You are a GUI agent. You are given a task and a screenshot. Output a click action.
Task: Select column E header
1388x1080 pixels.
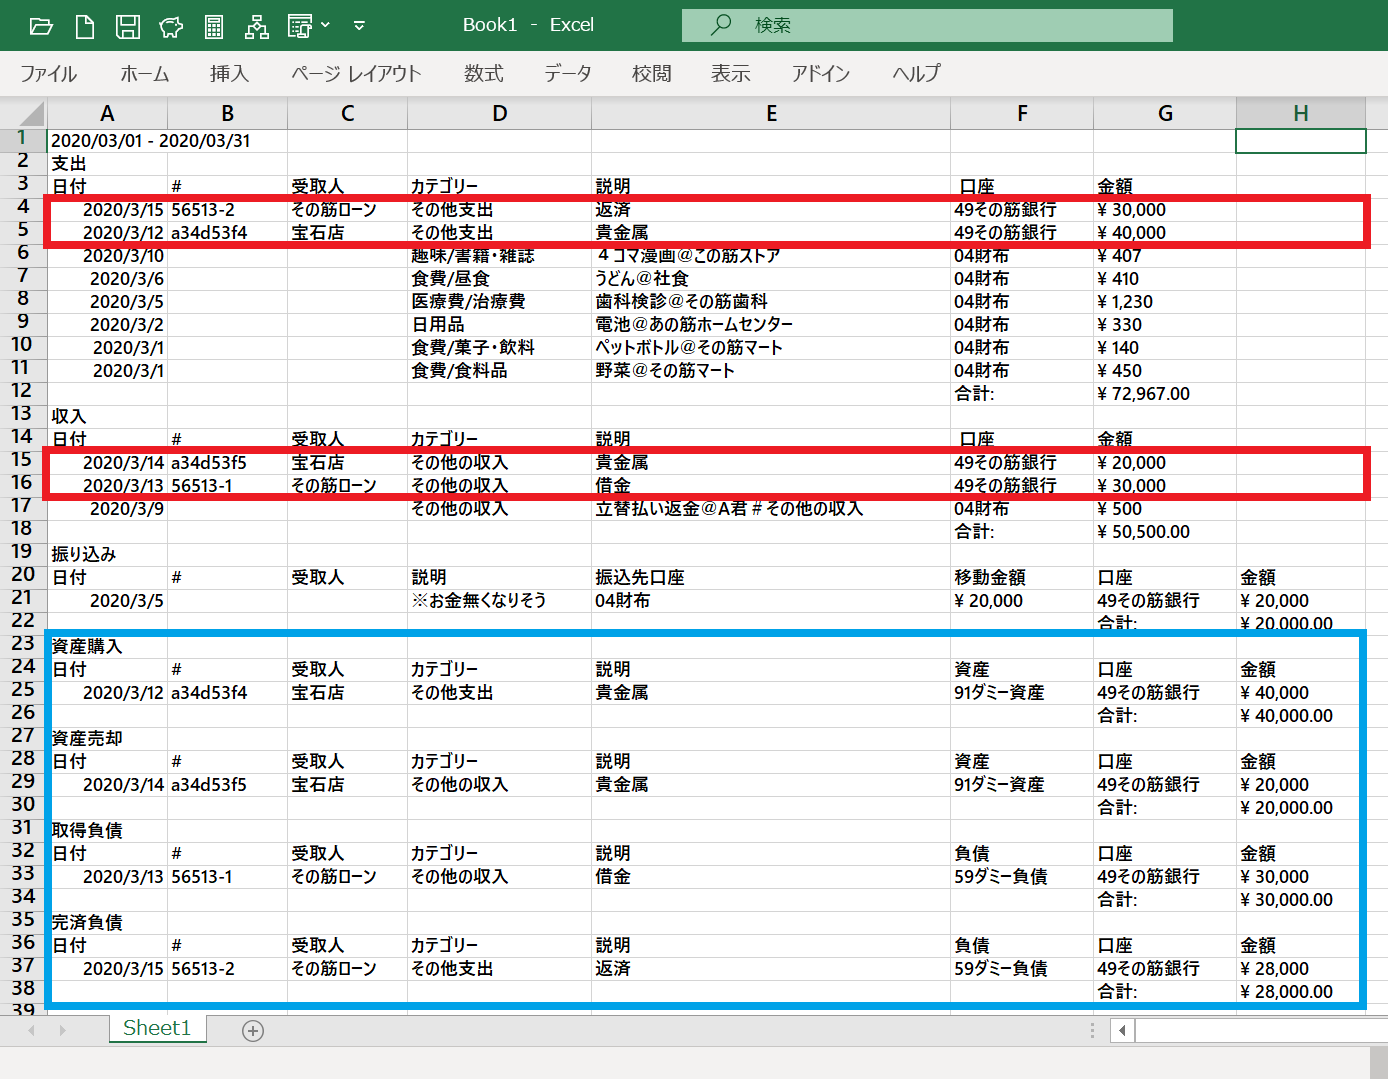pyautogui.click(x=771, y=113)
